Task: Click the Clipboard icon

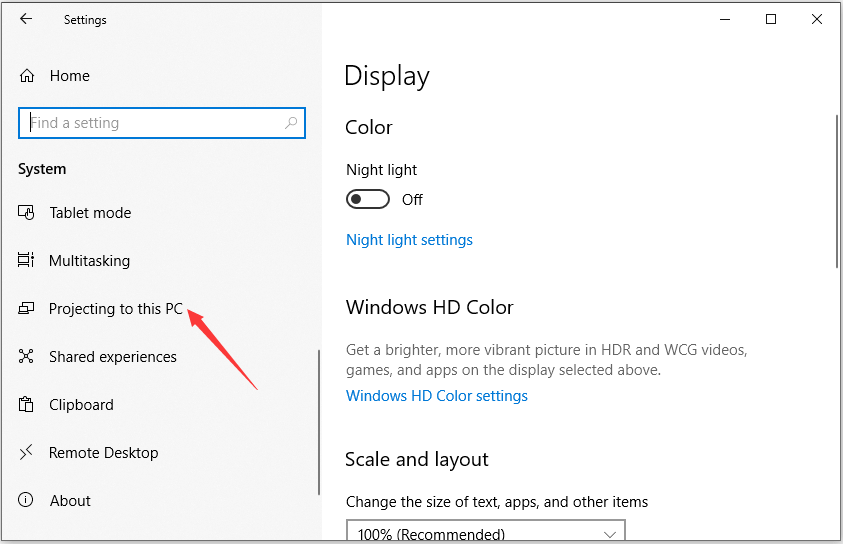Action: [26, 404]
